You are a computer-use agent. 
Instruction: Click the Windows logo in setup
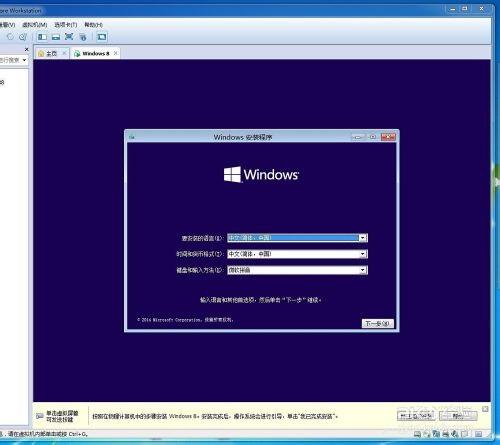point(261,174)
